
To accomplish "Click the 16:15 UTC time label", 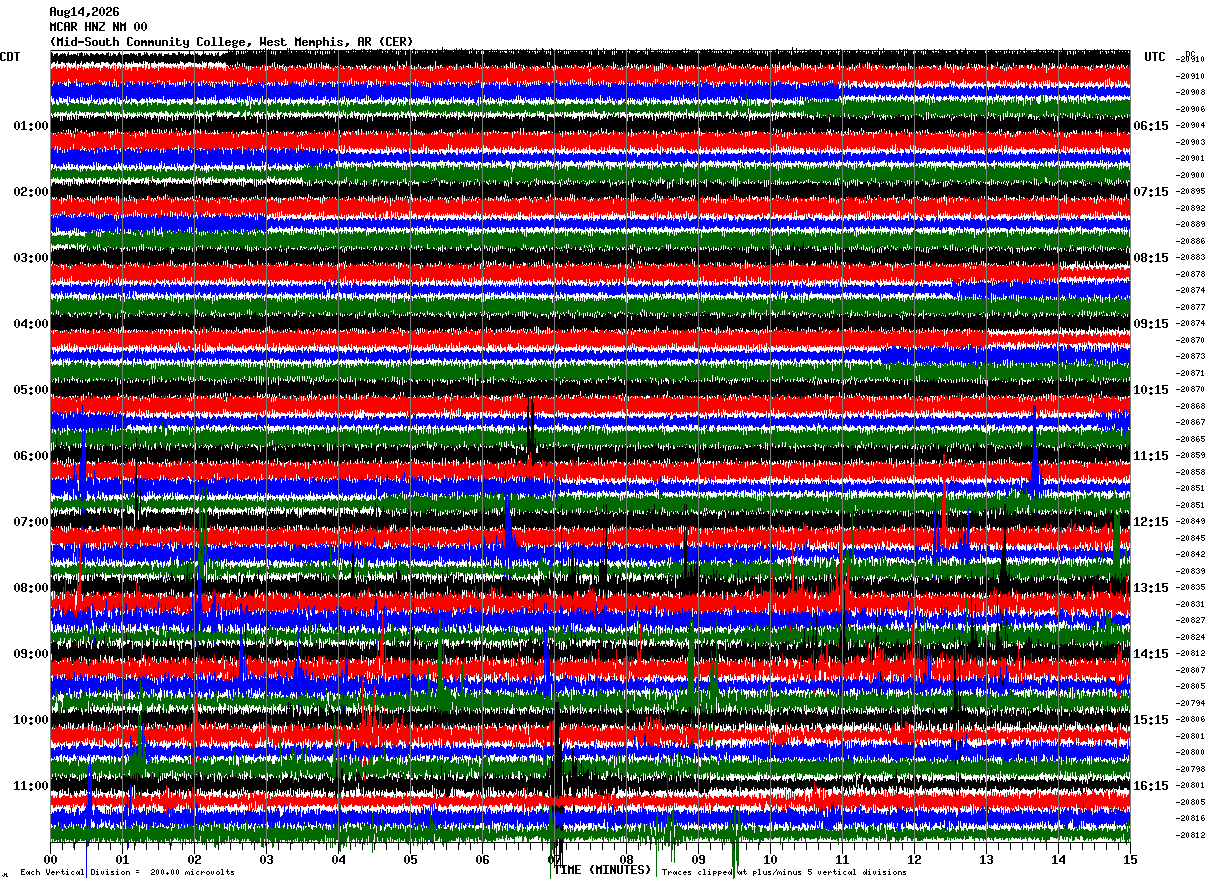I will (1151, 786).
